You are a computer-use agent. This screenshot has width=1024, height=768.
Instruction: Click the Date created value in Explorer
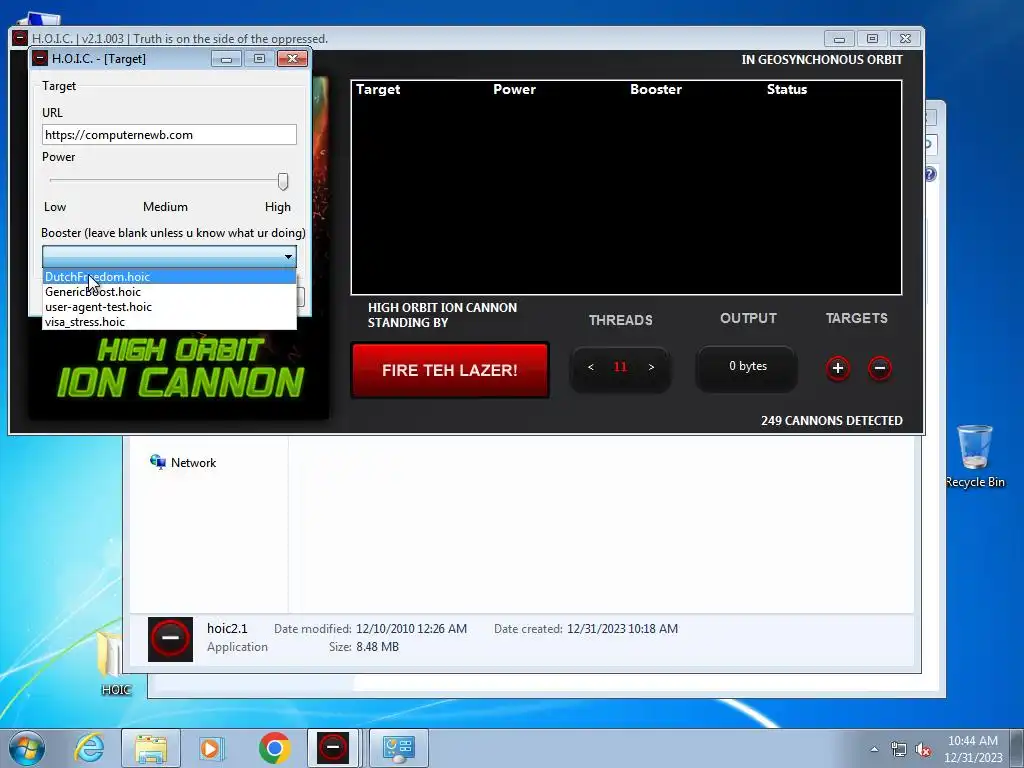[x=622, y=629]
